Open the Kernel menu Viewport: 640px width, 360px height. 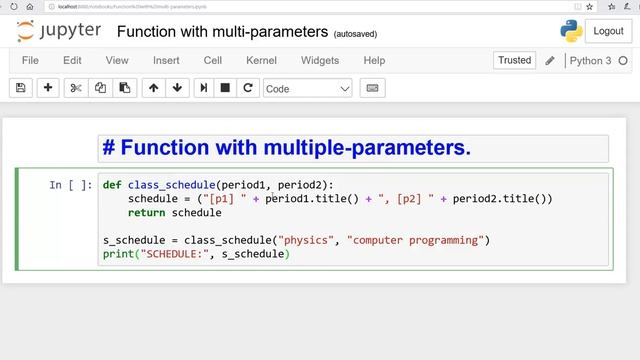click(261, 60)
